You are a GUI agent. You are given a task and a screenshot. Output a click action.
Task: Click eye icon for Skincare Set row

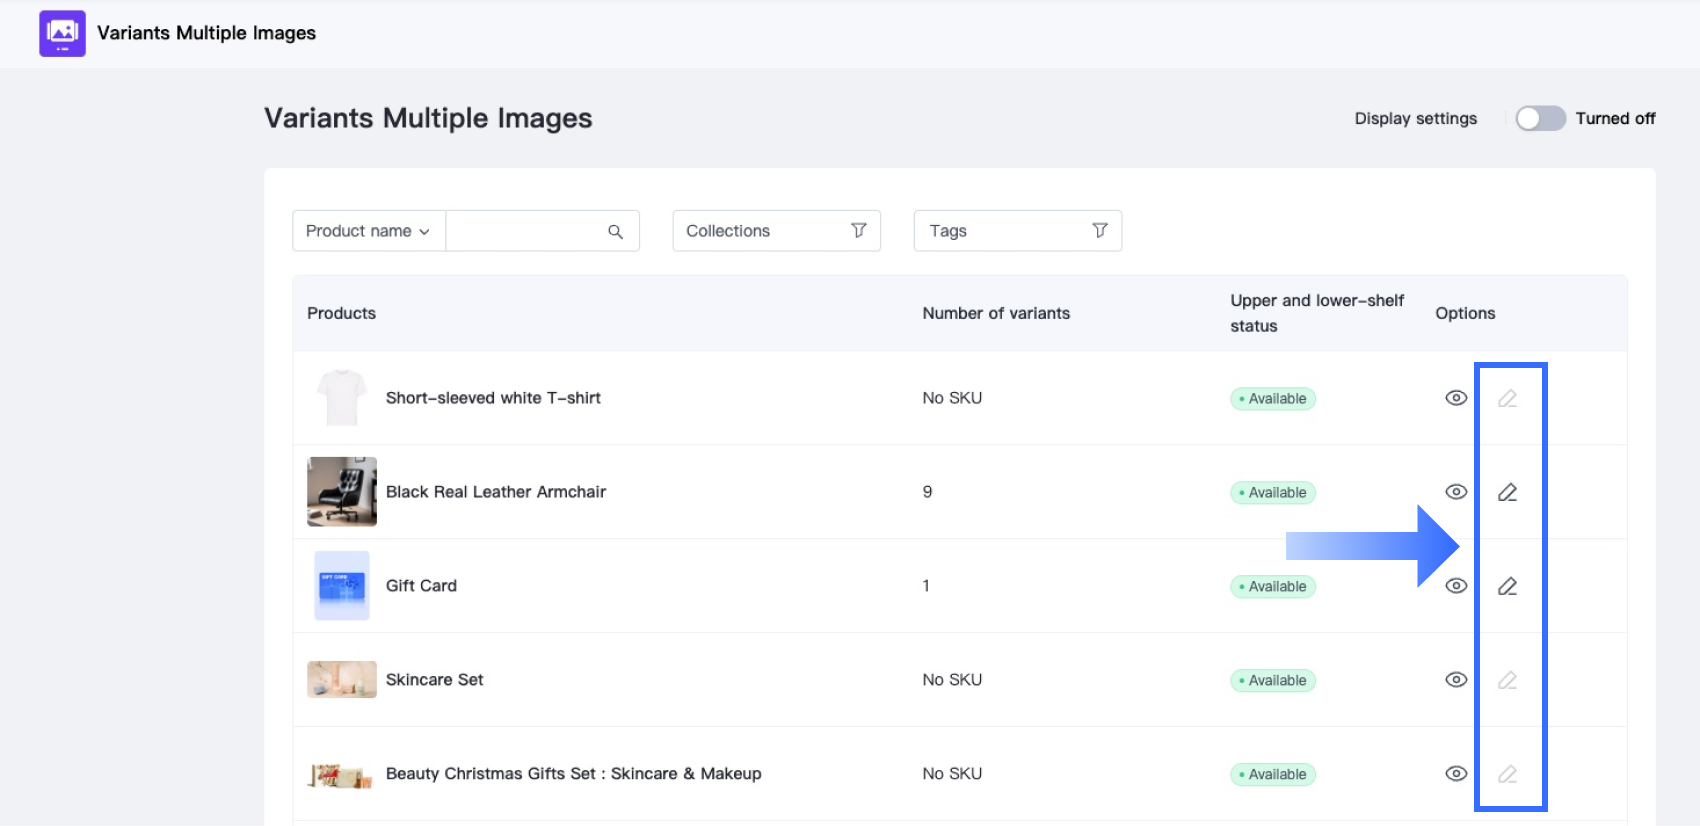coord(1456,680)
